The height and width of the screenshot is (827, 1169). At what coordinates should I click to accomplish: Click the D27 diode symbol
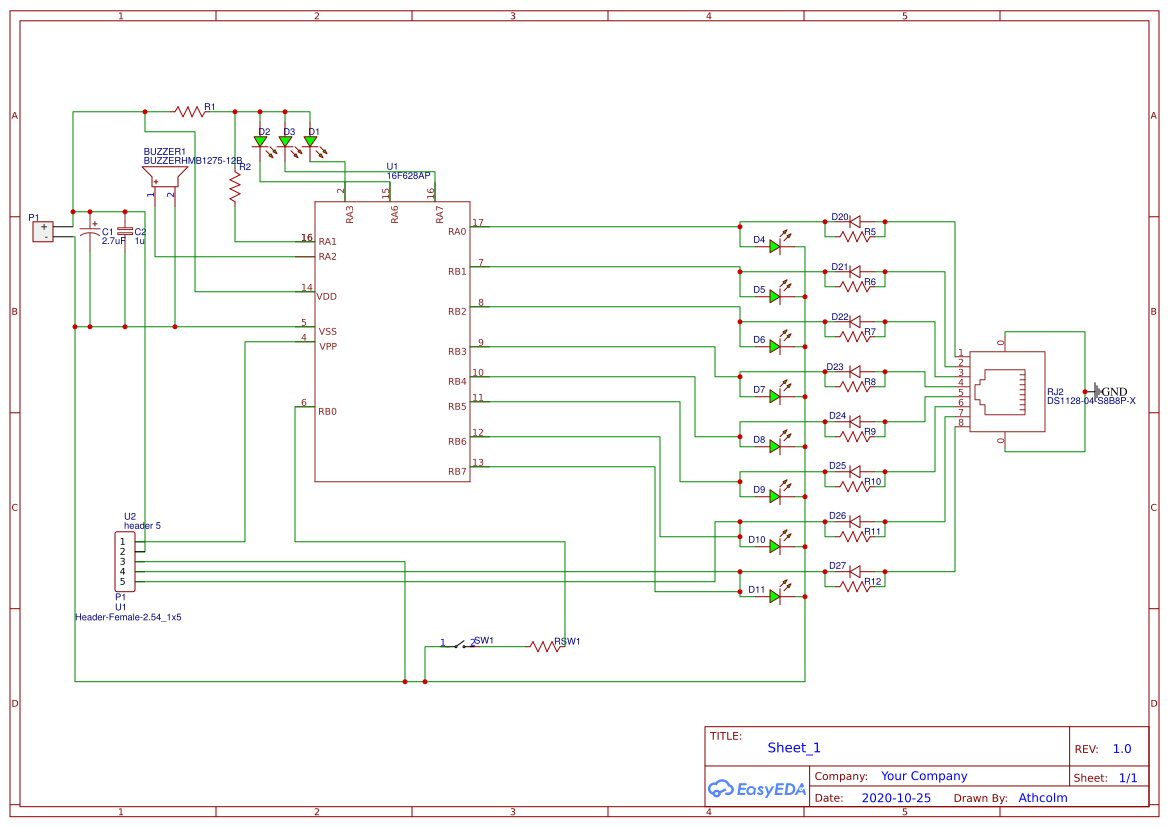point(854,571)
